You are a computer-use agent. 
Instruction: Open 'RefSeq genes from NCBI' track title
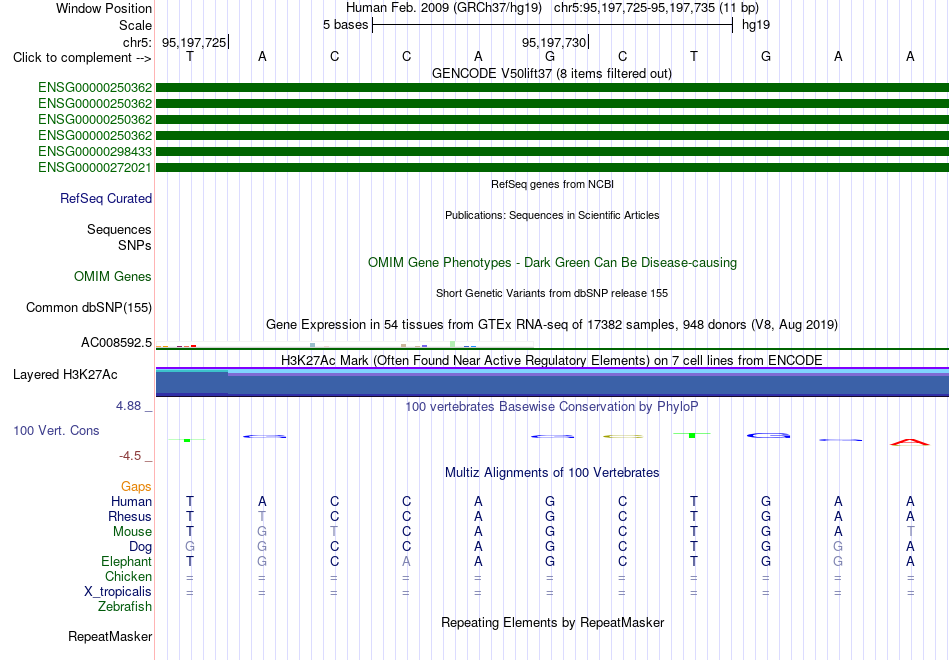552,184
